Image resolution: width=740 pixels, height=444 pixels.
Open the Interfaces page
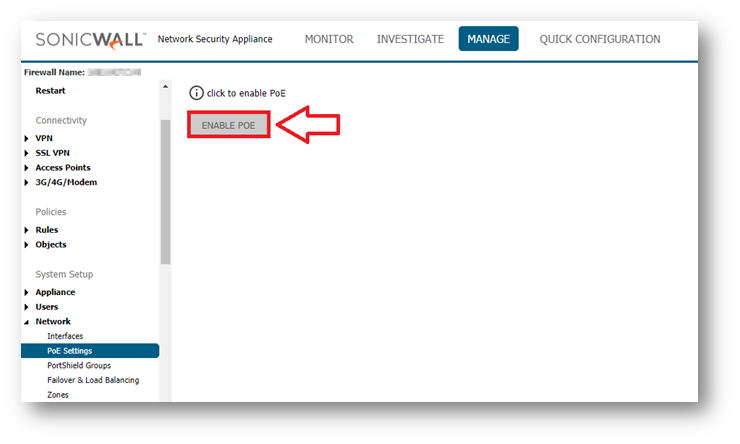[x=65, y=336]
